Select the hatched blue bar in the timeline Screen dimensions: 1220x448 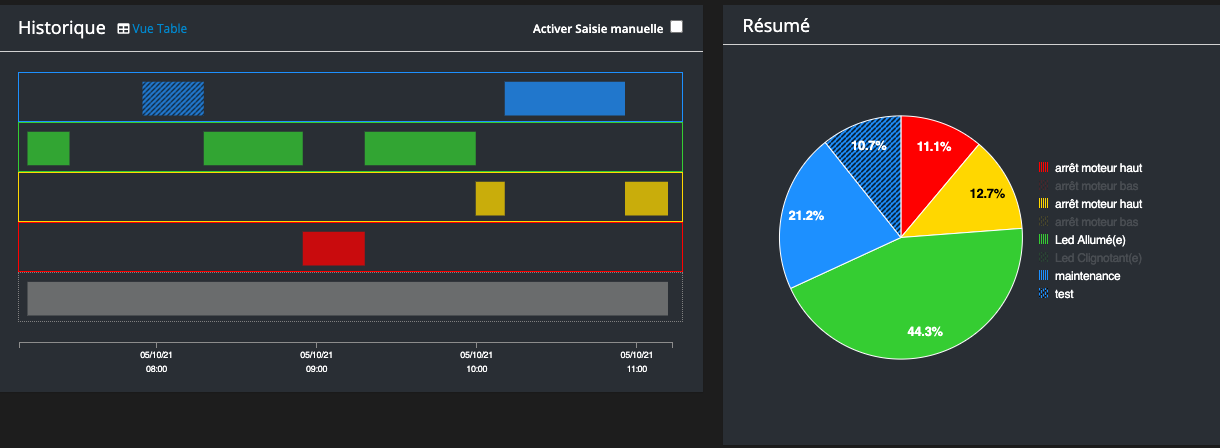click(x=173, y=98)
